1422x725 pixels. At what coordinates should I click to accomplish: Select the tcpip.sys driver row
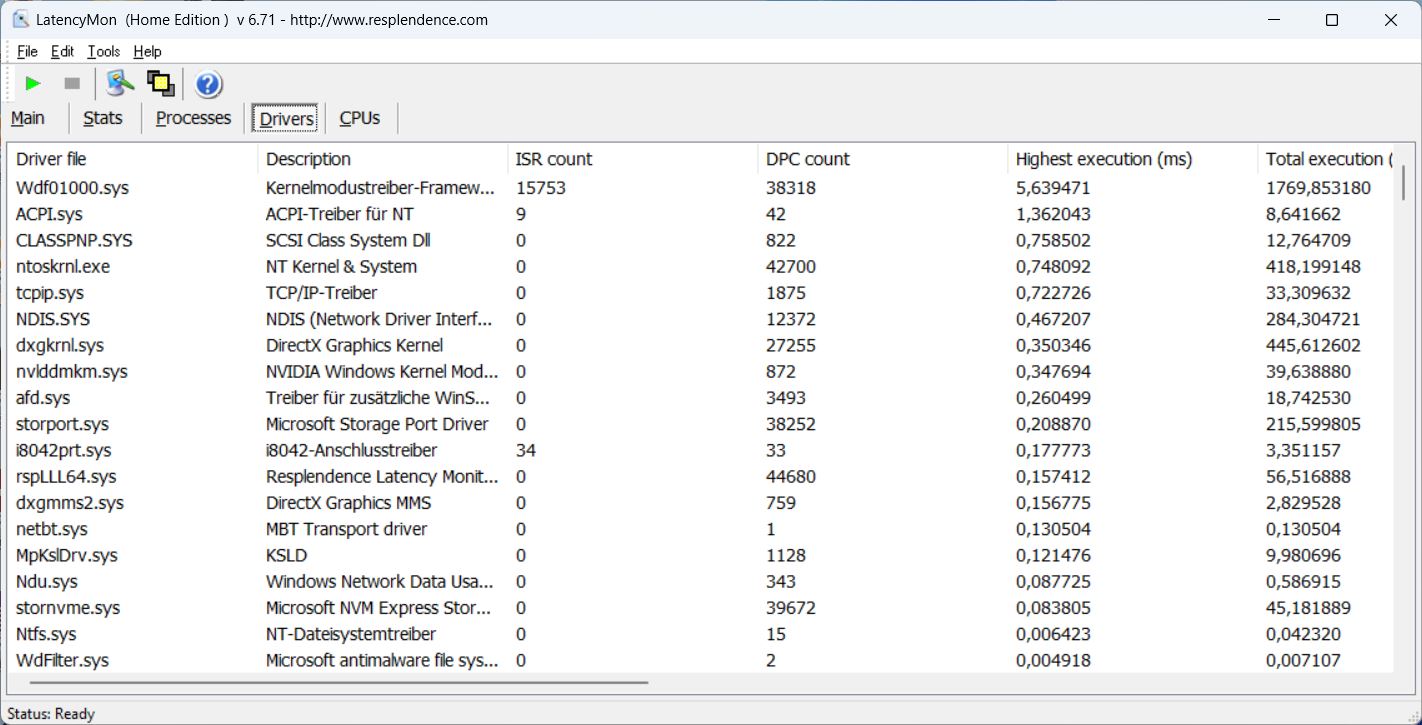[700, 293]
